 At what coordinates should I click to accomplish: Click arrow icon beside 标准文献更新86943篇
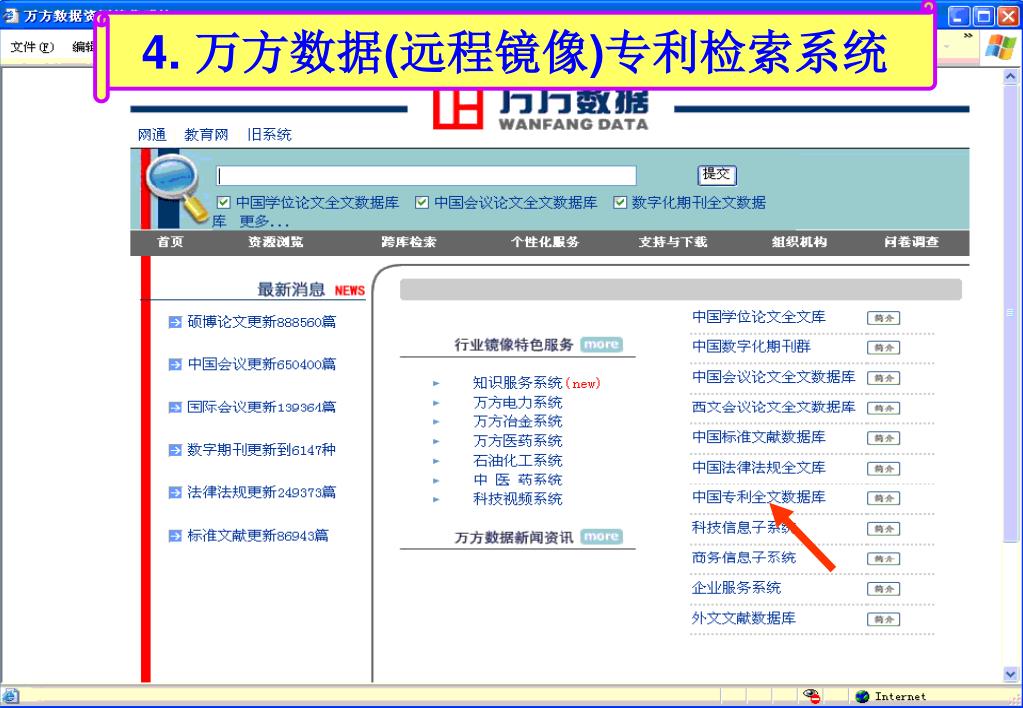(x=175, y=536)
